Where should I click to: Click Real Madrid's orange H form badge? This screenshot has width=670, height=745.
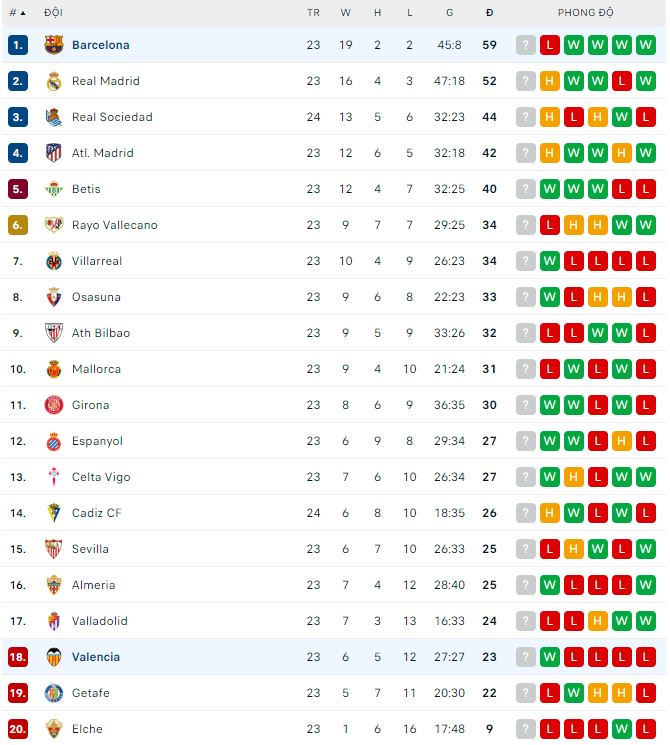[x=550, y=81]
